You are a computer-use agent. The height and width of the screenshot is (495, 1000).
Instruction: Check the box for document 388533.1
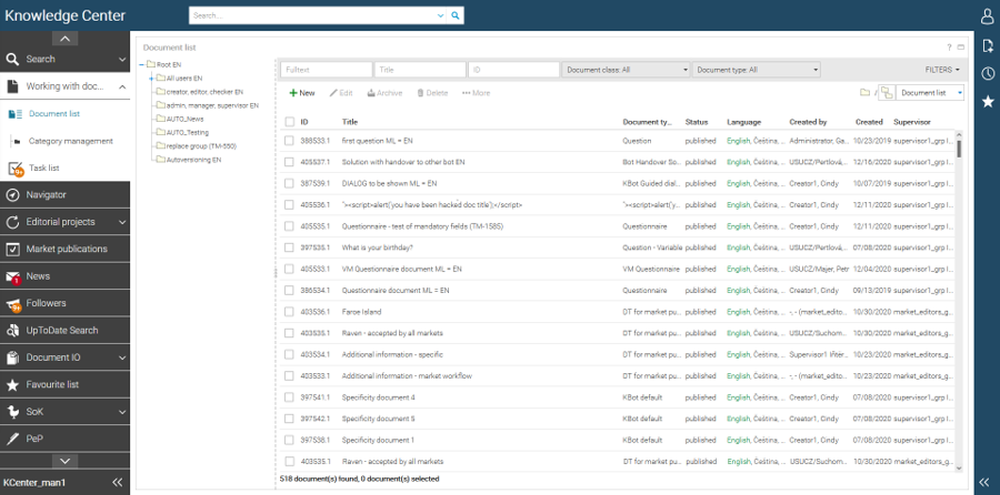[290, 140]
